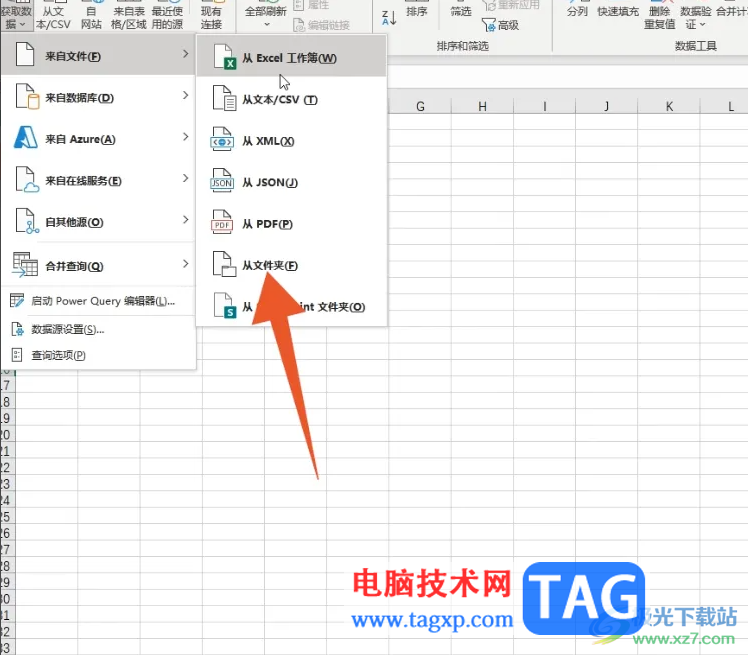The width and height of the screenshot is (748, 655).
Task: Click the query options icon
Action: point(17,355)
